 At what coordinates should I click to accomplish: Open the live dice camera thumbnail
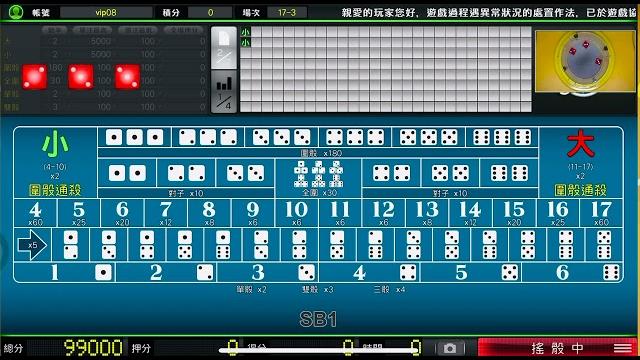[x=585, y=61]
